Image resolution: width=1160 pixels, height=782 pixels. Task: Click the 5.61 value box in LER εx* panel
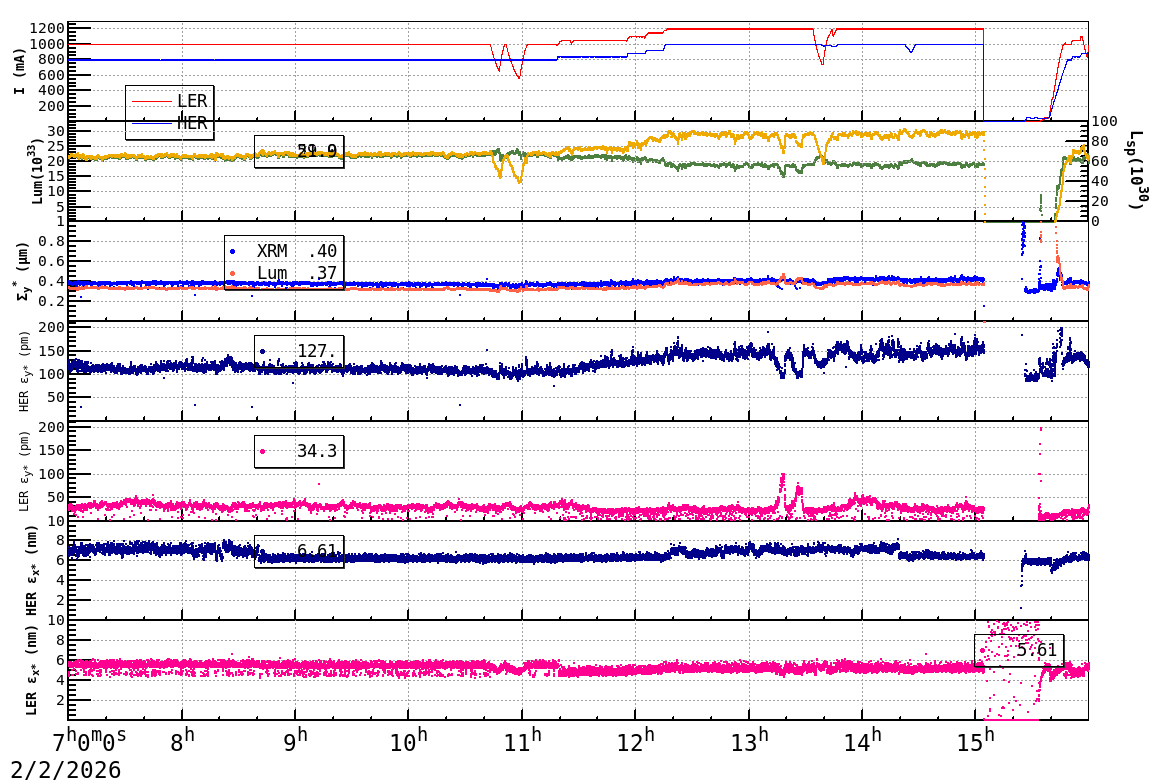click(1019, 650)
